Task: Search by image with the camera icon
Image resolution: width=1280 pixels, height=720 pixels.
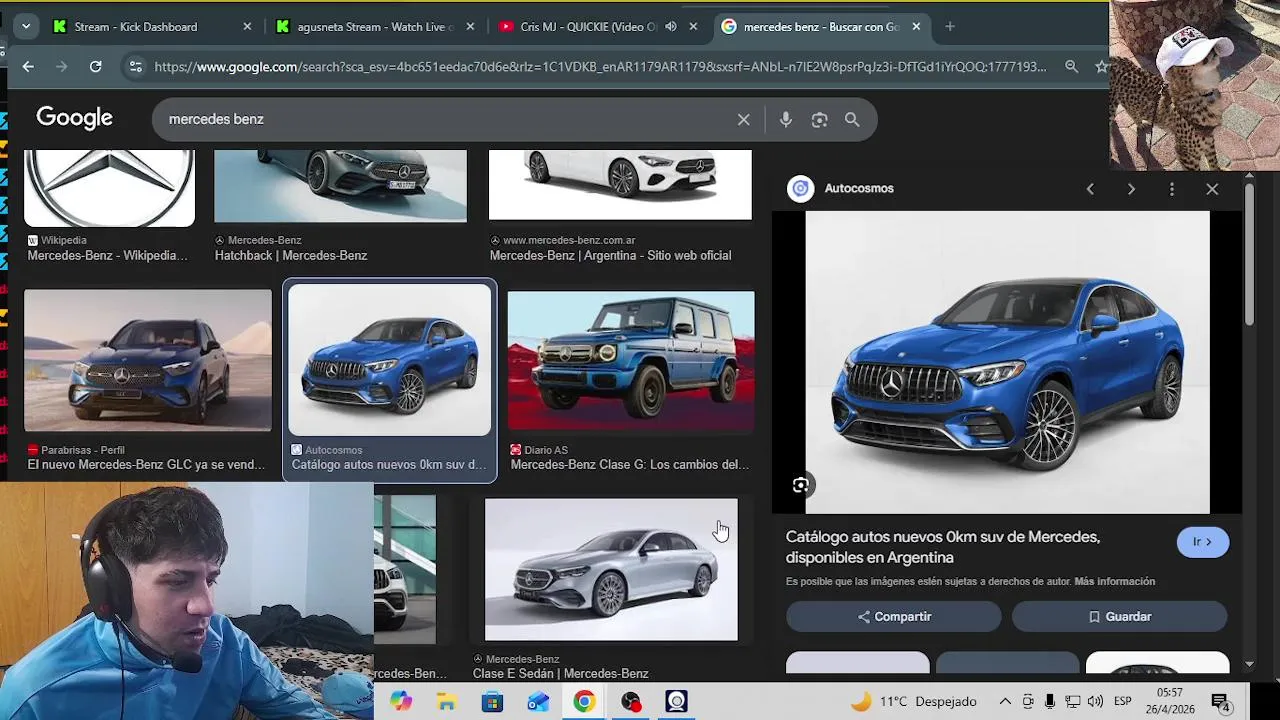Action: (819, 119)
